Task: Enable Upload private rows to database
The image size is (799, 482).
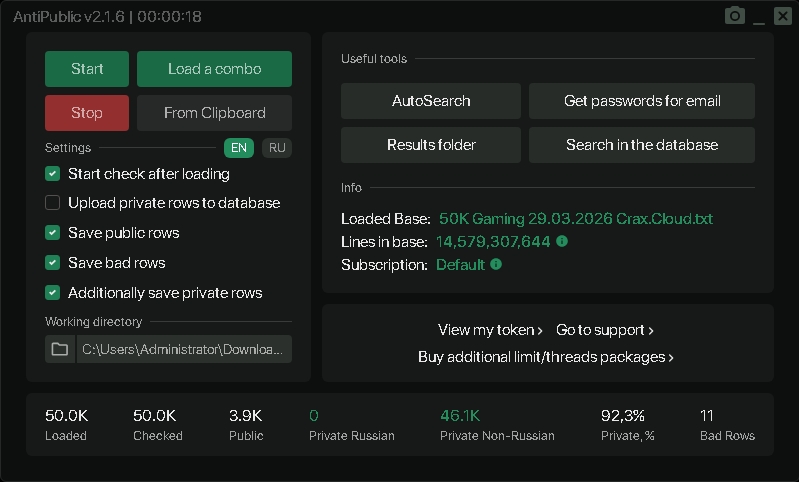Action: tap(53, 203)
